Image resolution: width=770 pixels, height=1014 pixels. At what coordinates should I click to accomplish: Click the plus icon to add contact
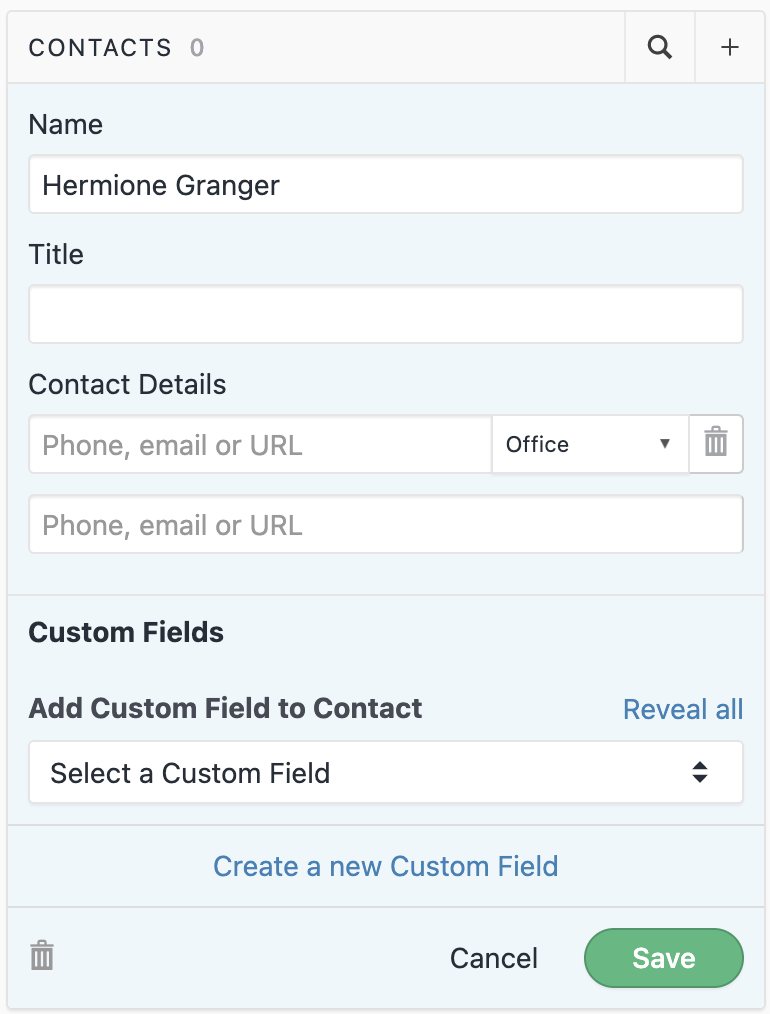731,47
